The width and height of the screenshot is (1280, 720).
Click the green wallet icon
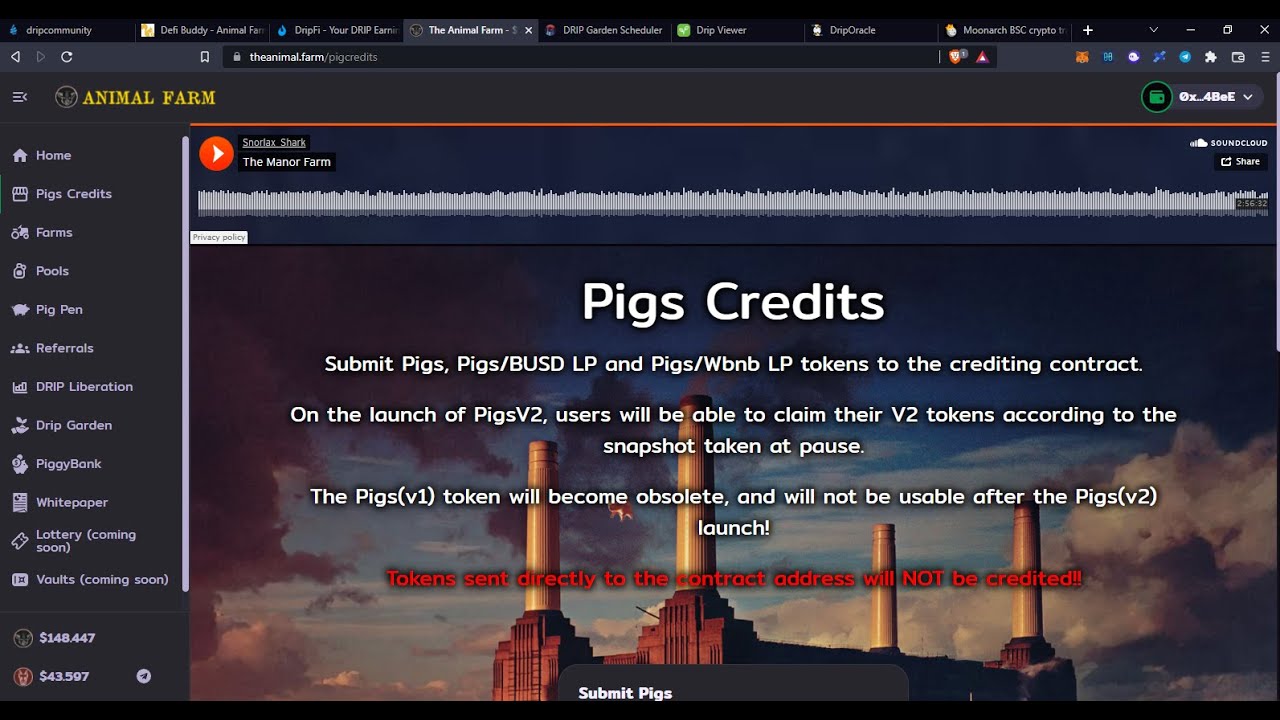[x=1157, y=97]
